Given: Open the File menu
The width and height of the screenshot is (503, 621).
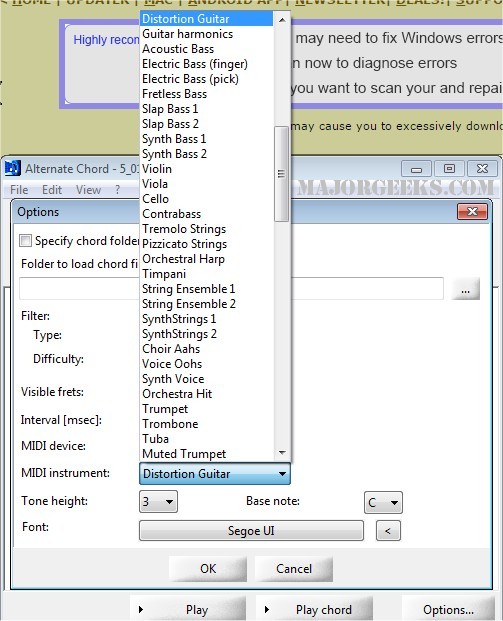Looking at the screenshot, I should tap(19, 190).
